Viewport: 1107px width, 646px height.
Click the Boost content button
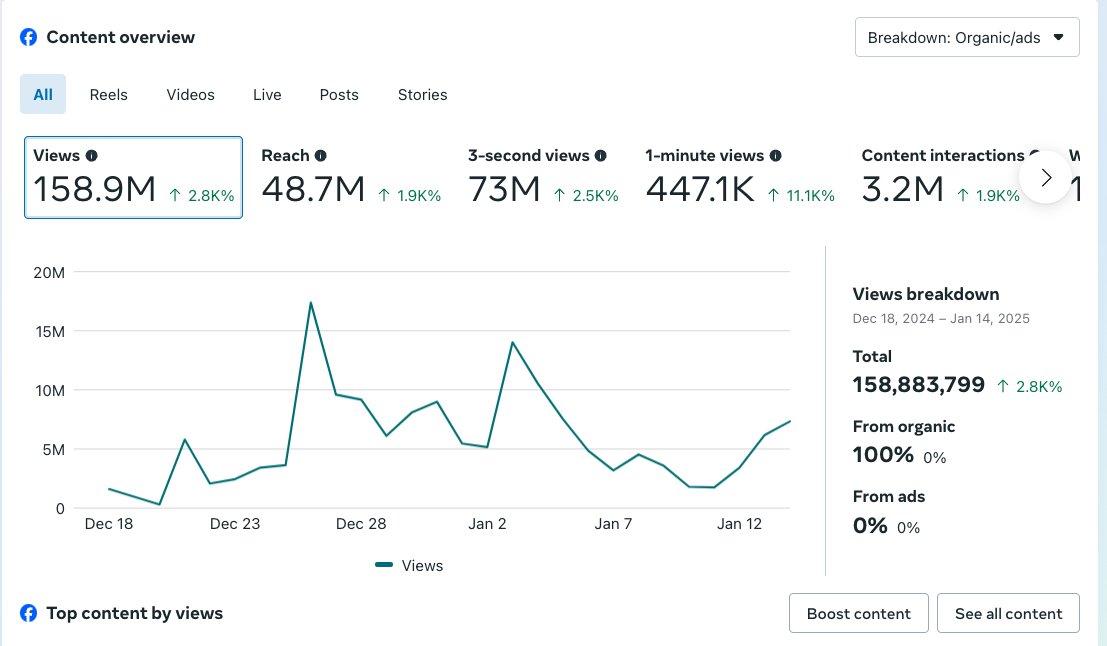click(858, 614)
